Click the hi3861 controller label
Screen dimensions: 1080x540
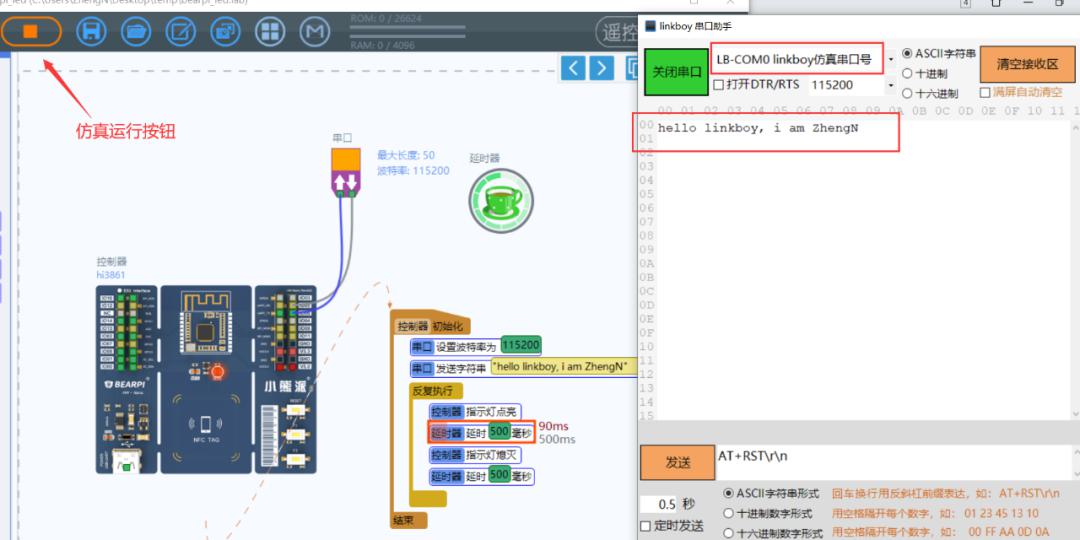[x=112, y=274]
